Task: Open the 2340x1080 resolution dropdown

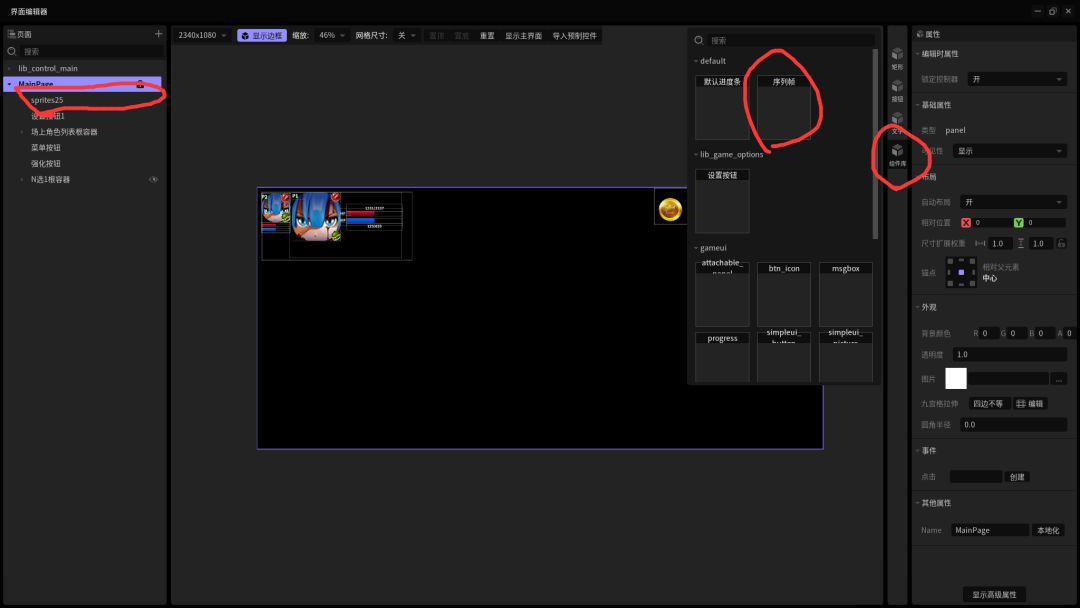Action: pyautogui.click(x=202, y=35)
